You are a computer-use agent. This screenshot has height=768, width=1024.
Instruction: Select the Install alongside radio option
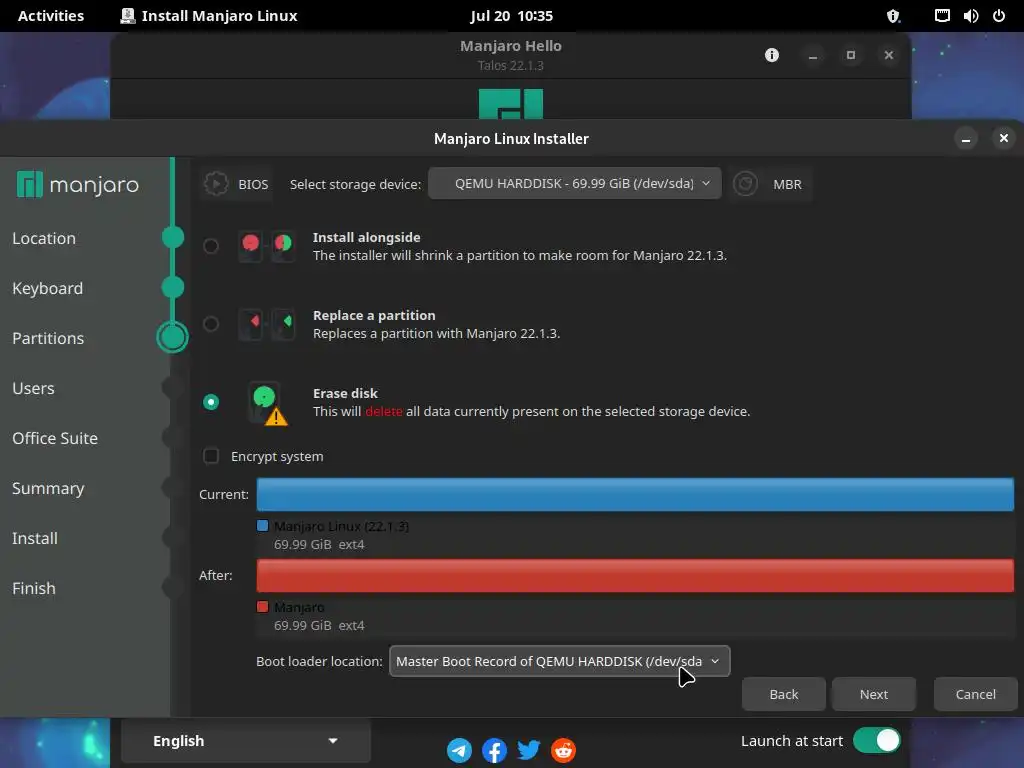(x=211, y=246)
